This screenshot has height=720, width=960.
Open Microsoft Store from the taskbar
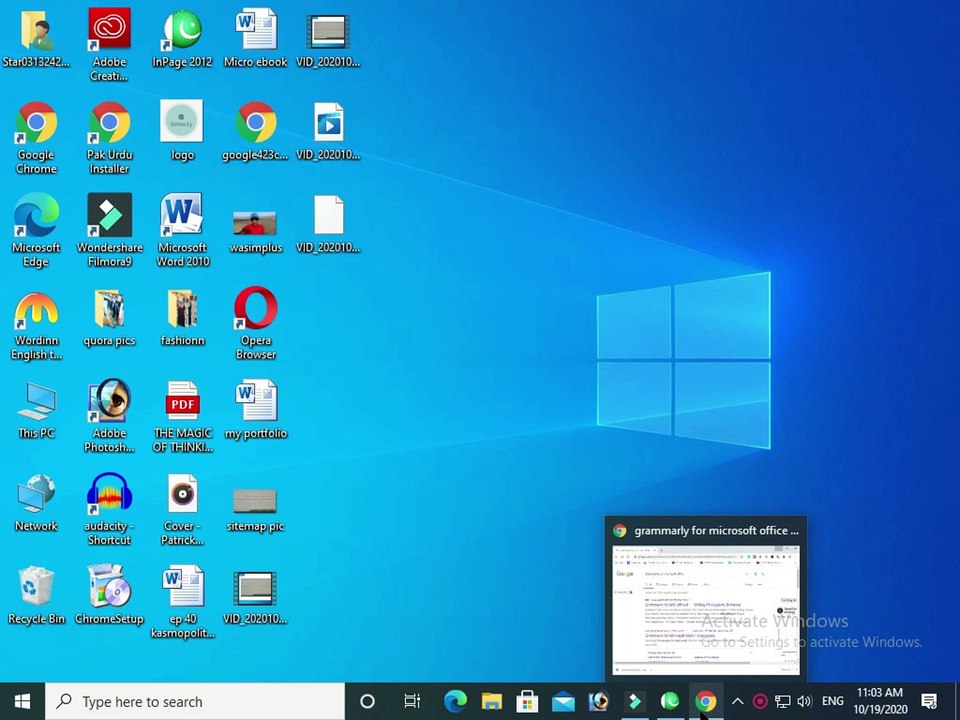coord(527,702)
